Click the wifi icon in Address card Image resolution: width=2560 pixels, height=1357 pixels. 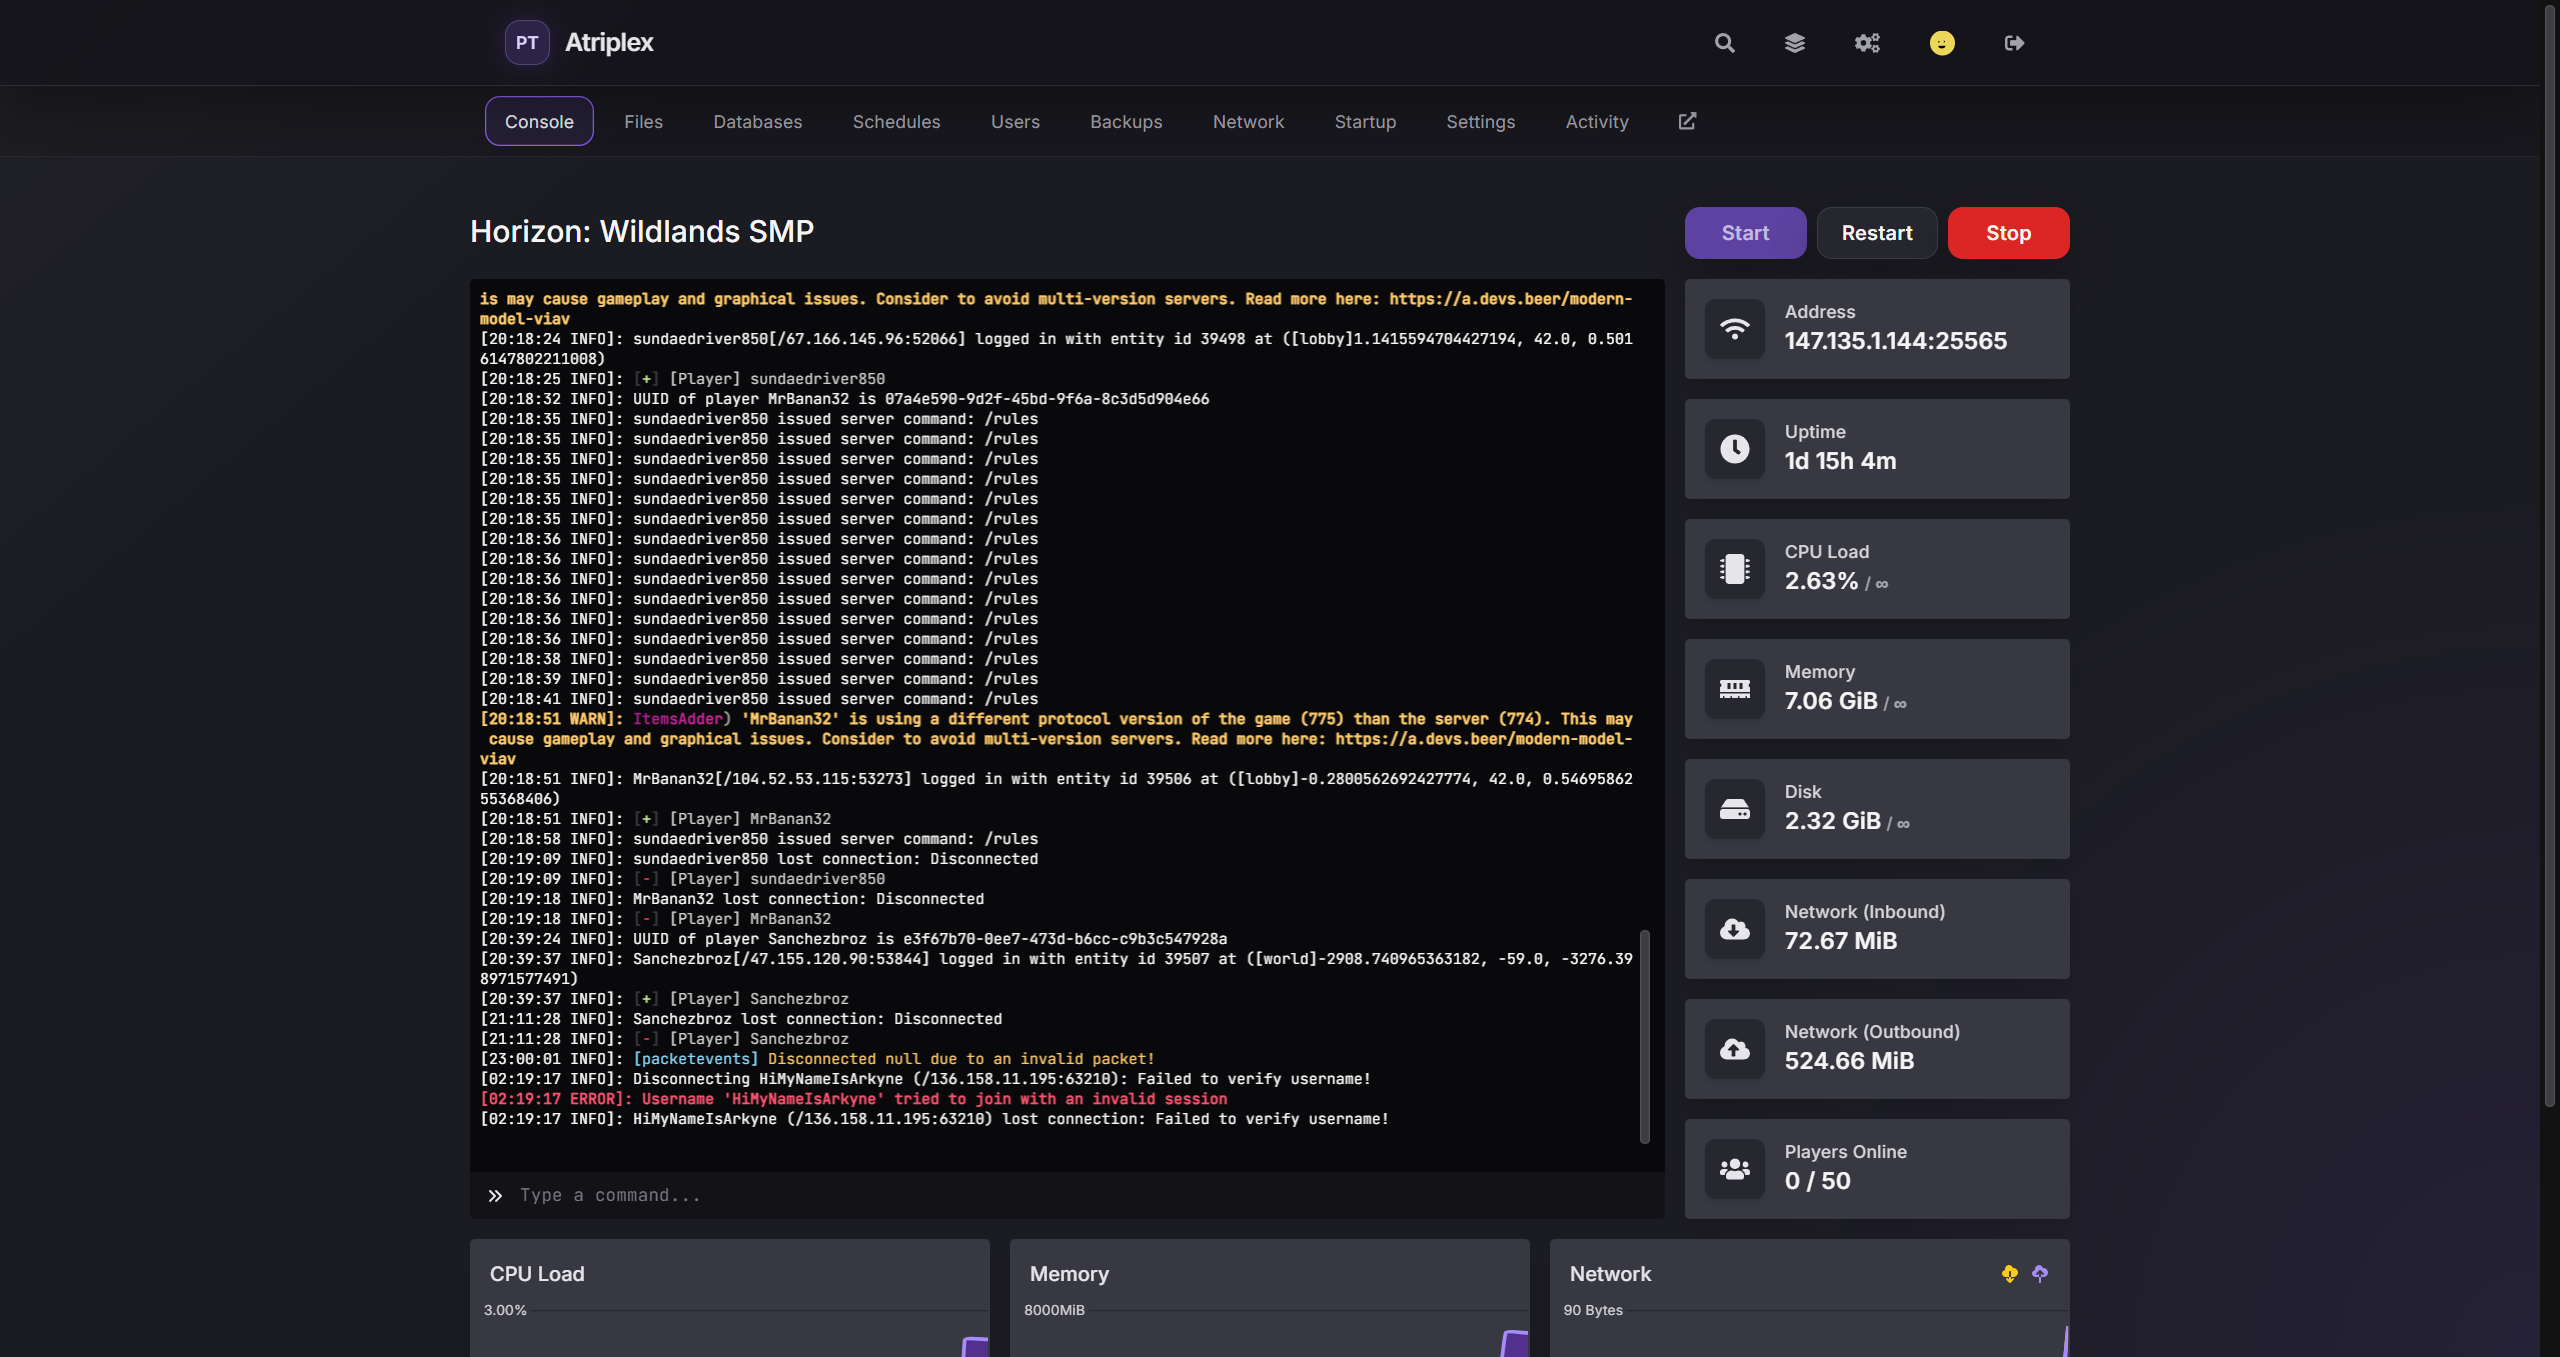point(1735,329)
